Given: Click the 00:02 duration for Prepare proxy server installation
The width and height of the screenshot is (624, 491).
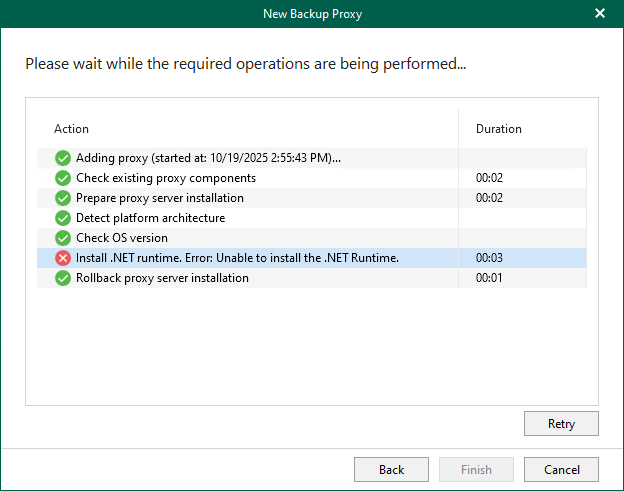Looking at the screenshot, I should point(489,198).
